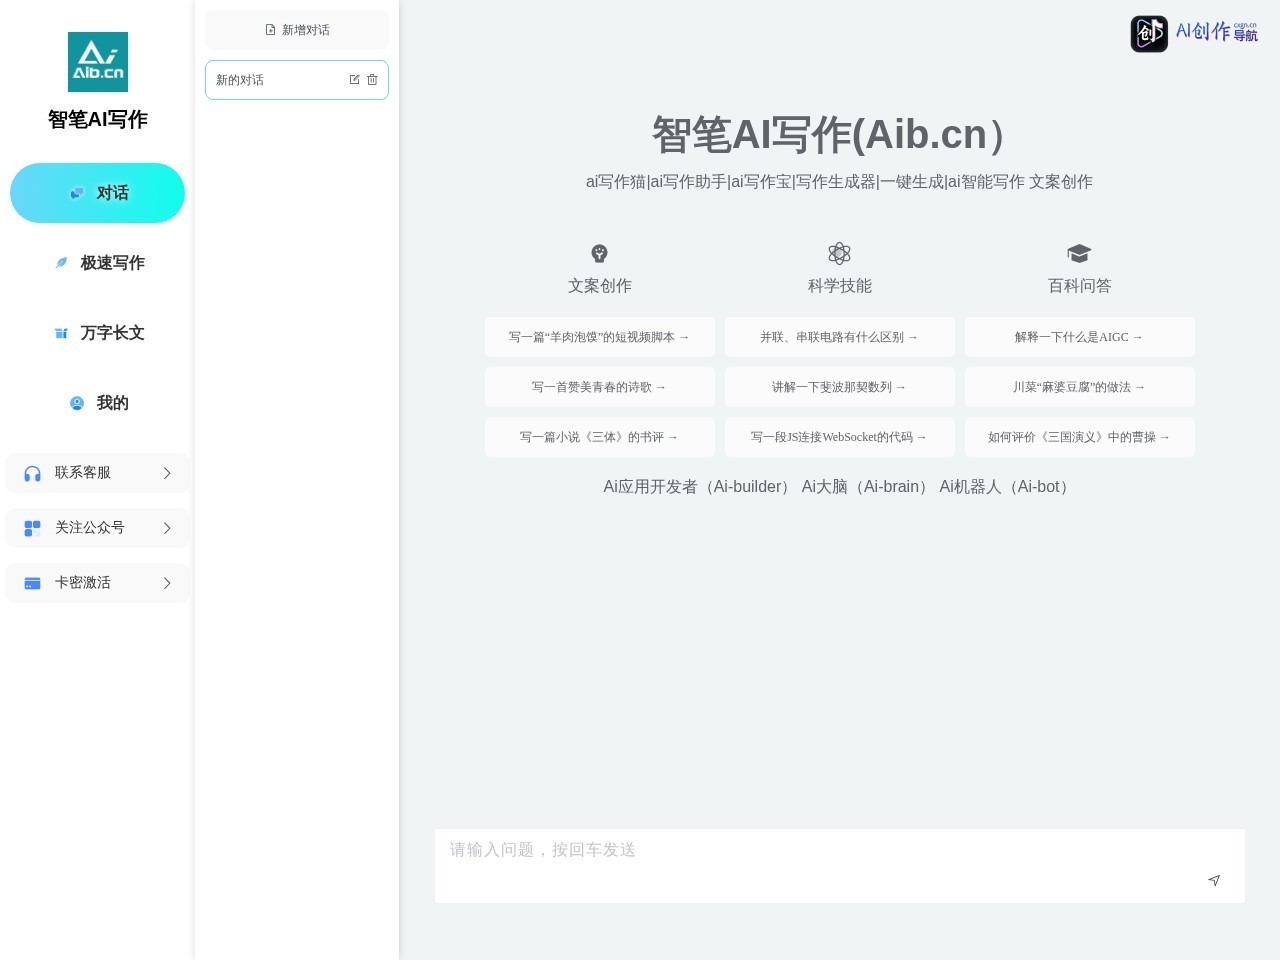Image resolution: width=1280 pixels, height=960 pixels.
Task: Click the 百科问答 heading
Action: (x=1080, y=286)
